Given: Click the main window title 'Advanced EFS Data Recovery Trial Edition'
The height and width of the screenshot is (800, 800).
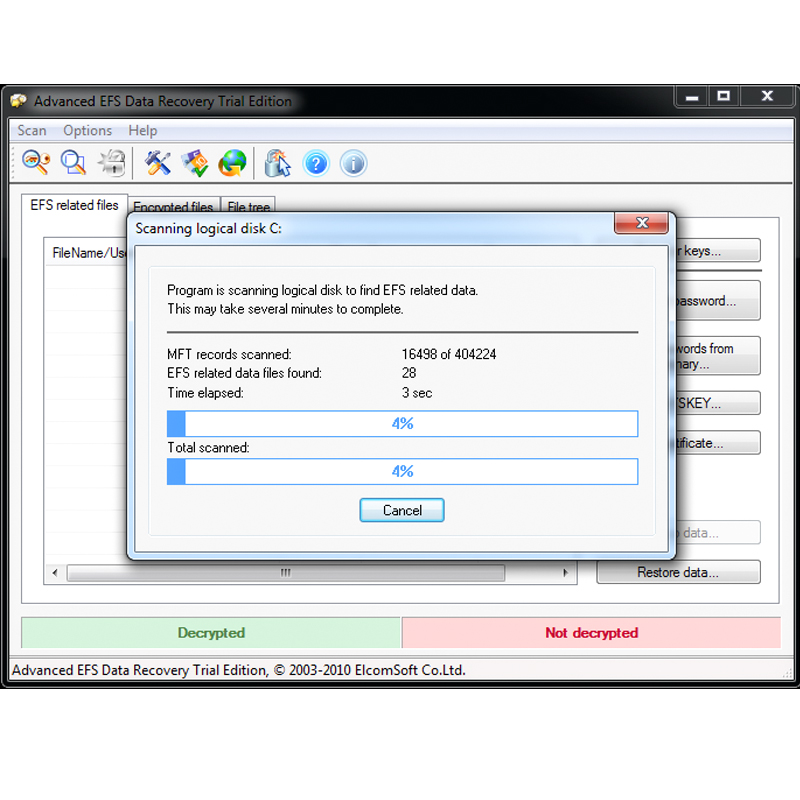Looking at the screenshot, I should point(163,101).
